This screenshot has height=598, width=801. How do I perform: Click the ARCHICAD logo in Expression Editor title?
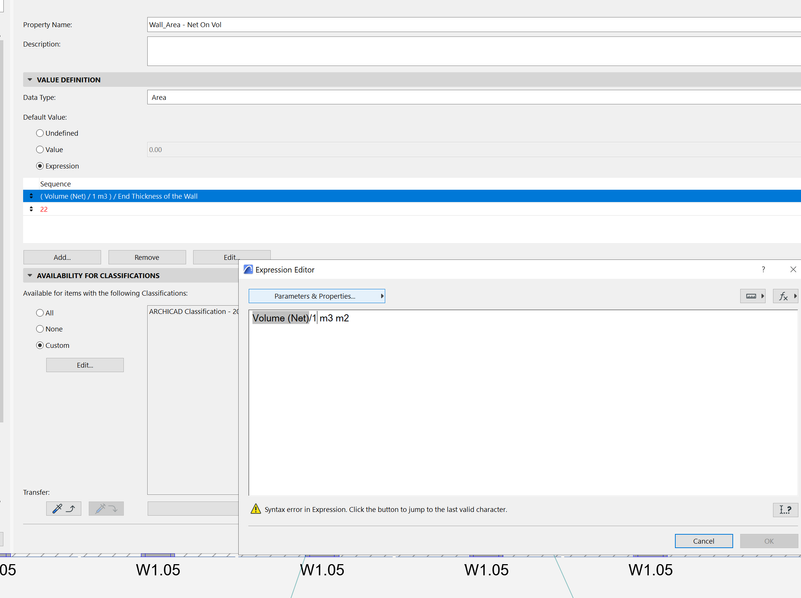248,270
